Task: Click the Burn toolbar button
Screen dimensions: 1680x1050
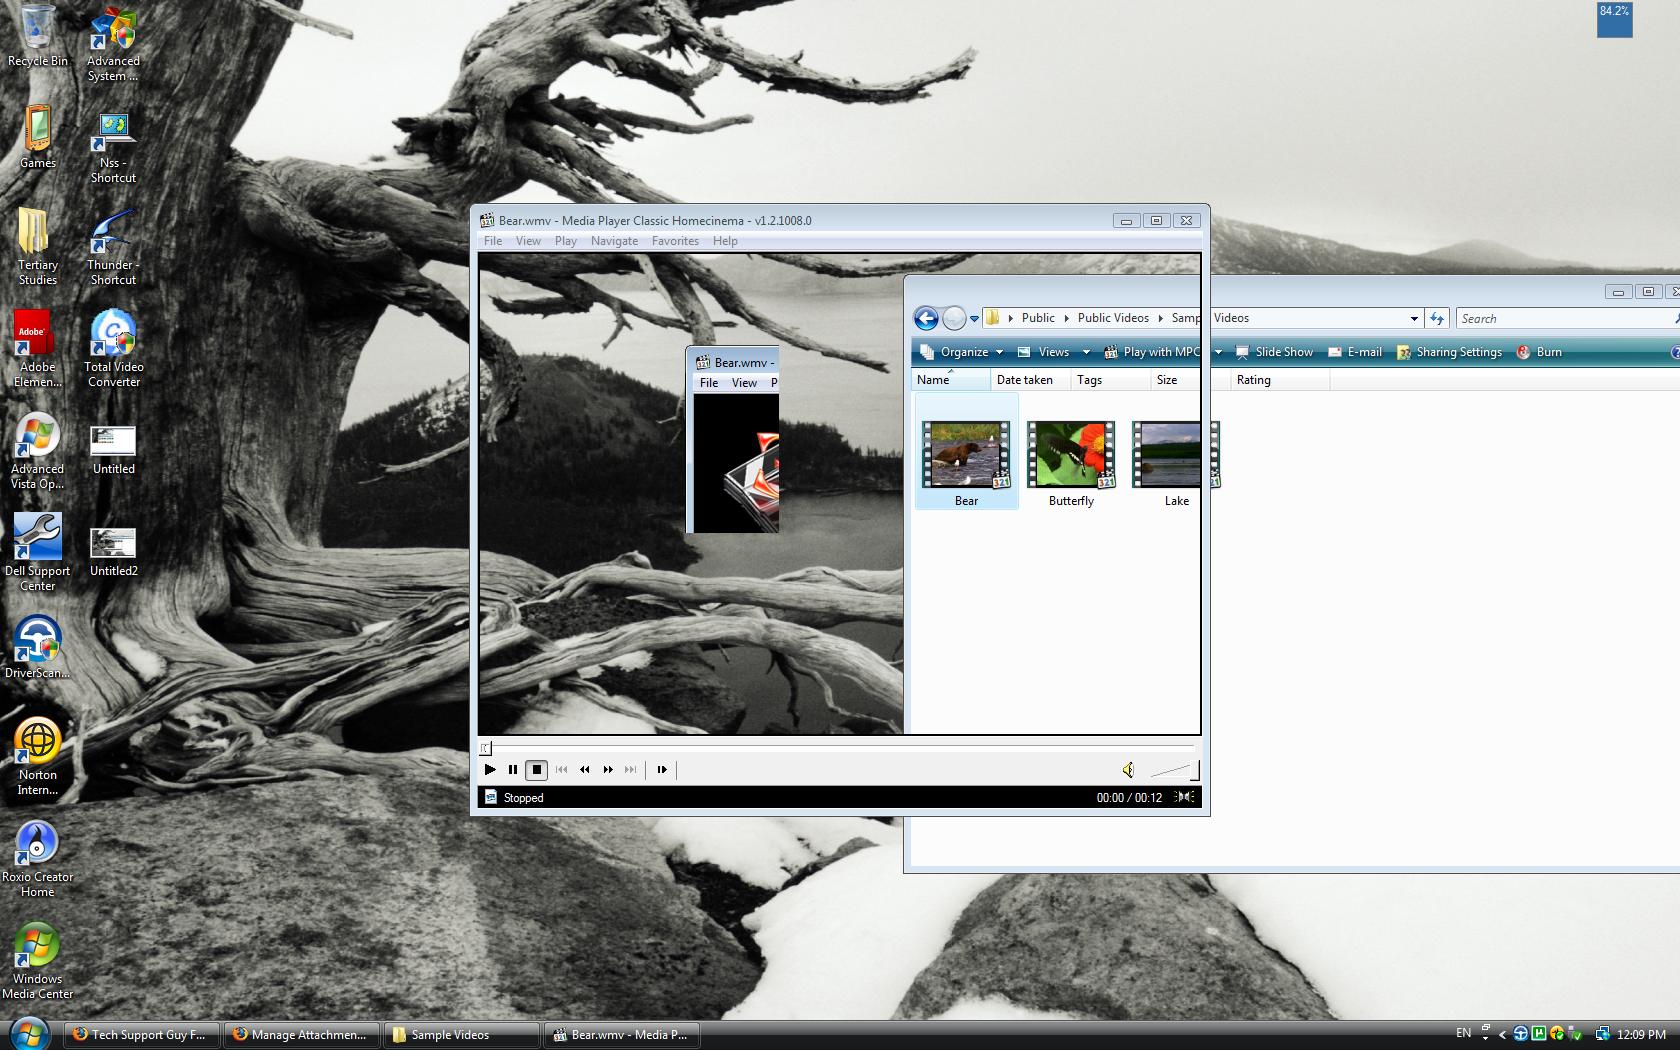Action: (x=1539, y=352)
